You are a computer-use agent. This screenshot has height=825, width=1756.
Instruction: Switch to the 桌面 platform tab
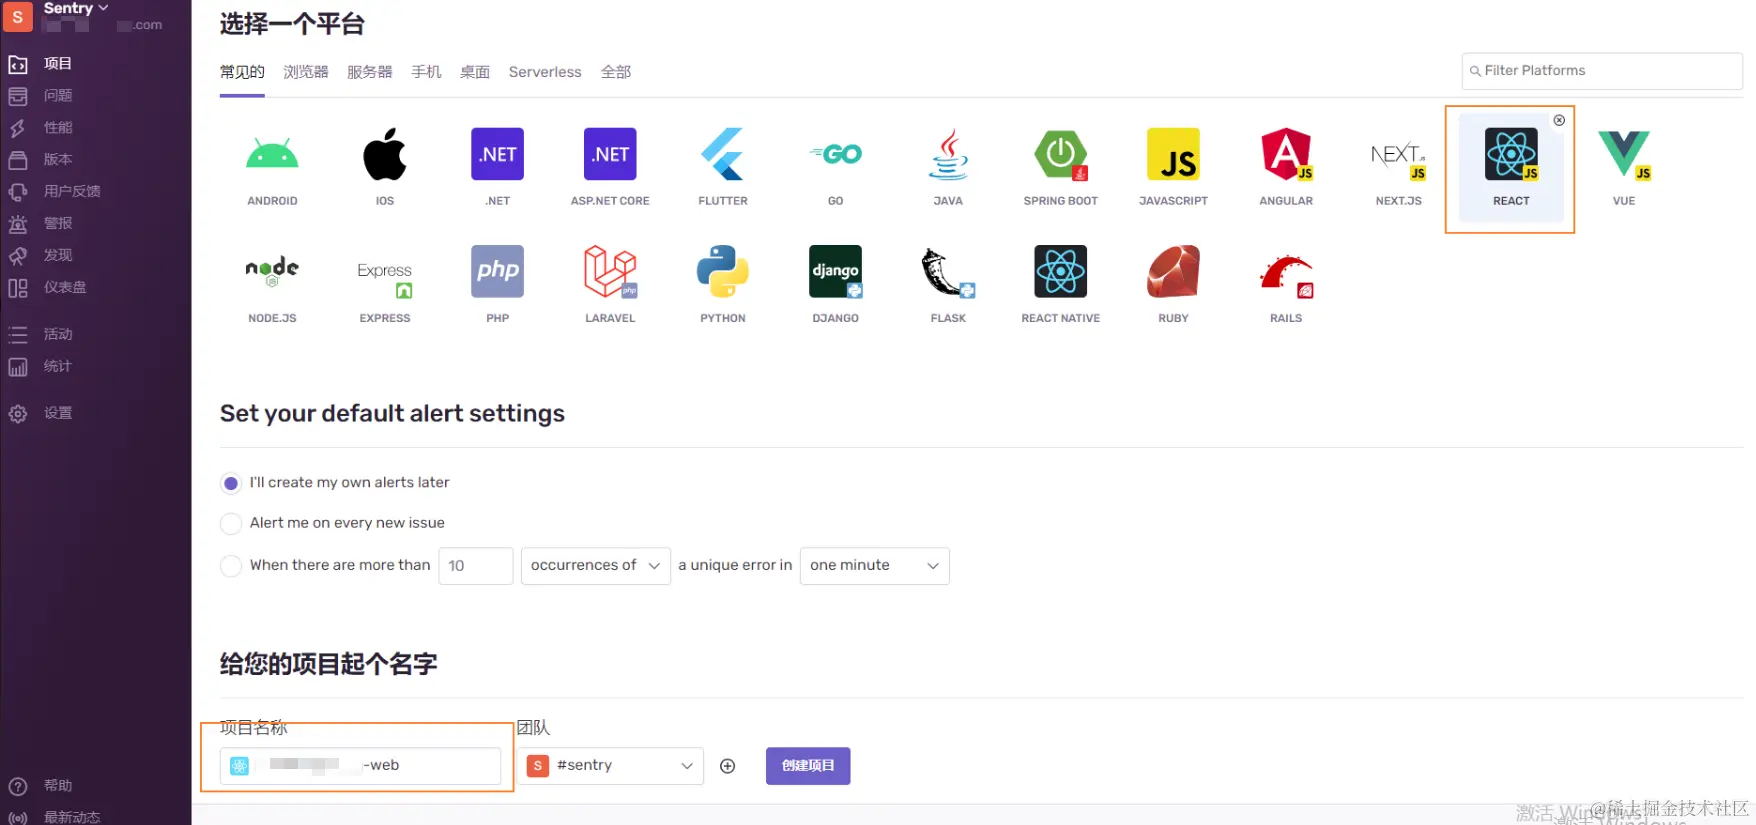click(475, 72)
